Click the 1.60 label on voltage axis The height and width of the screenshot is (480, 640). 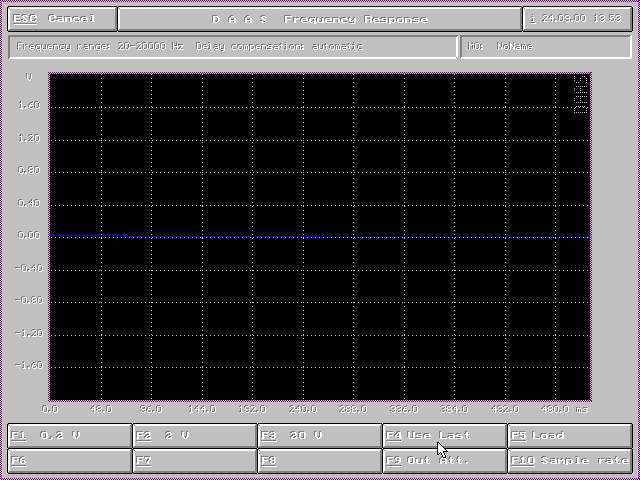[30, 106]
